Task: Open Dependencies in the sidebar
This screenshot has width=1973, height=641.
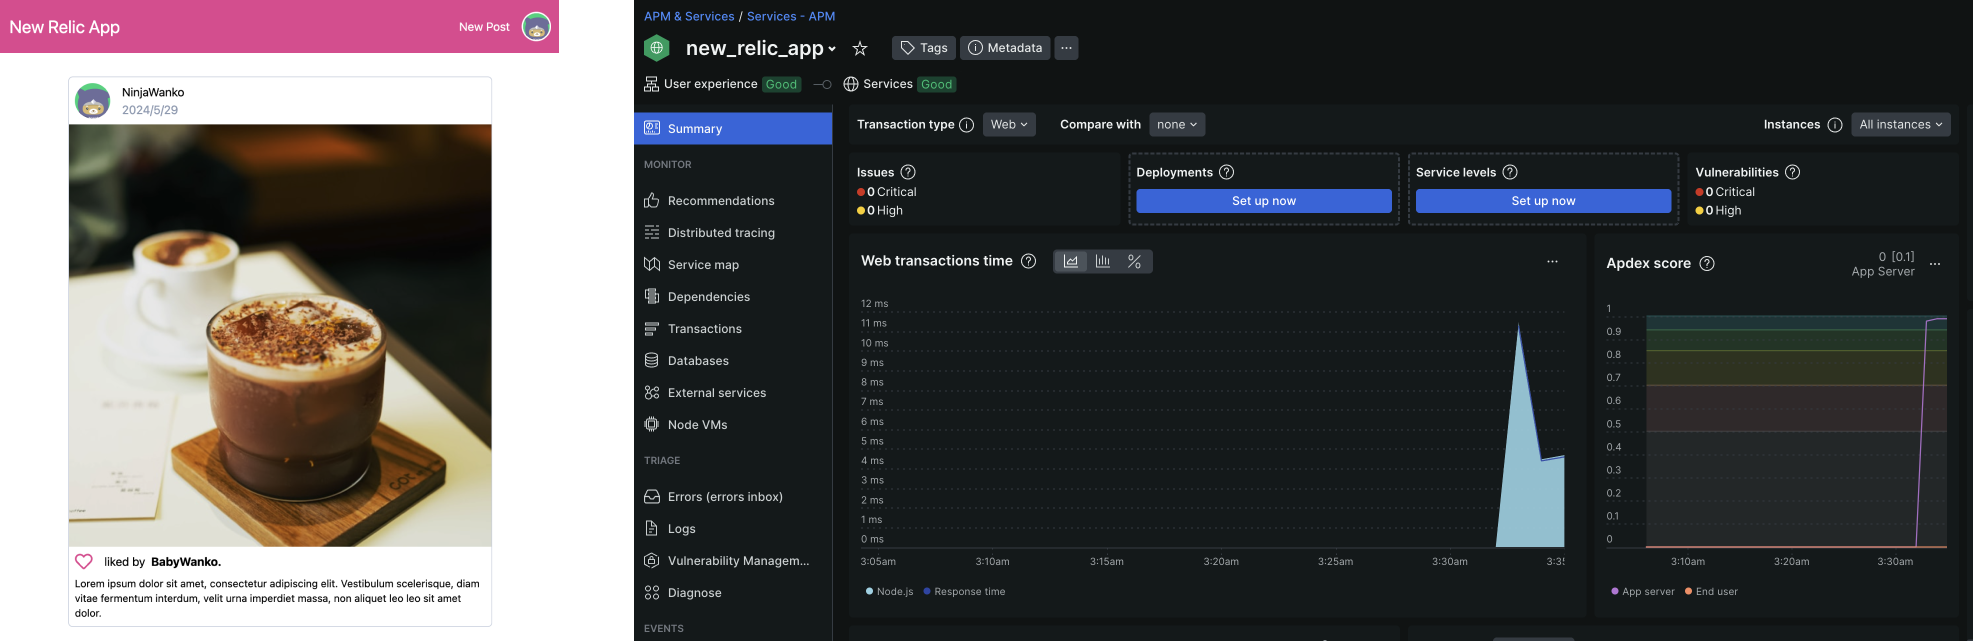Action: (x=733, y=297)
